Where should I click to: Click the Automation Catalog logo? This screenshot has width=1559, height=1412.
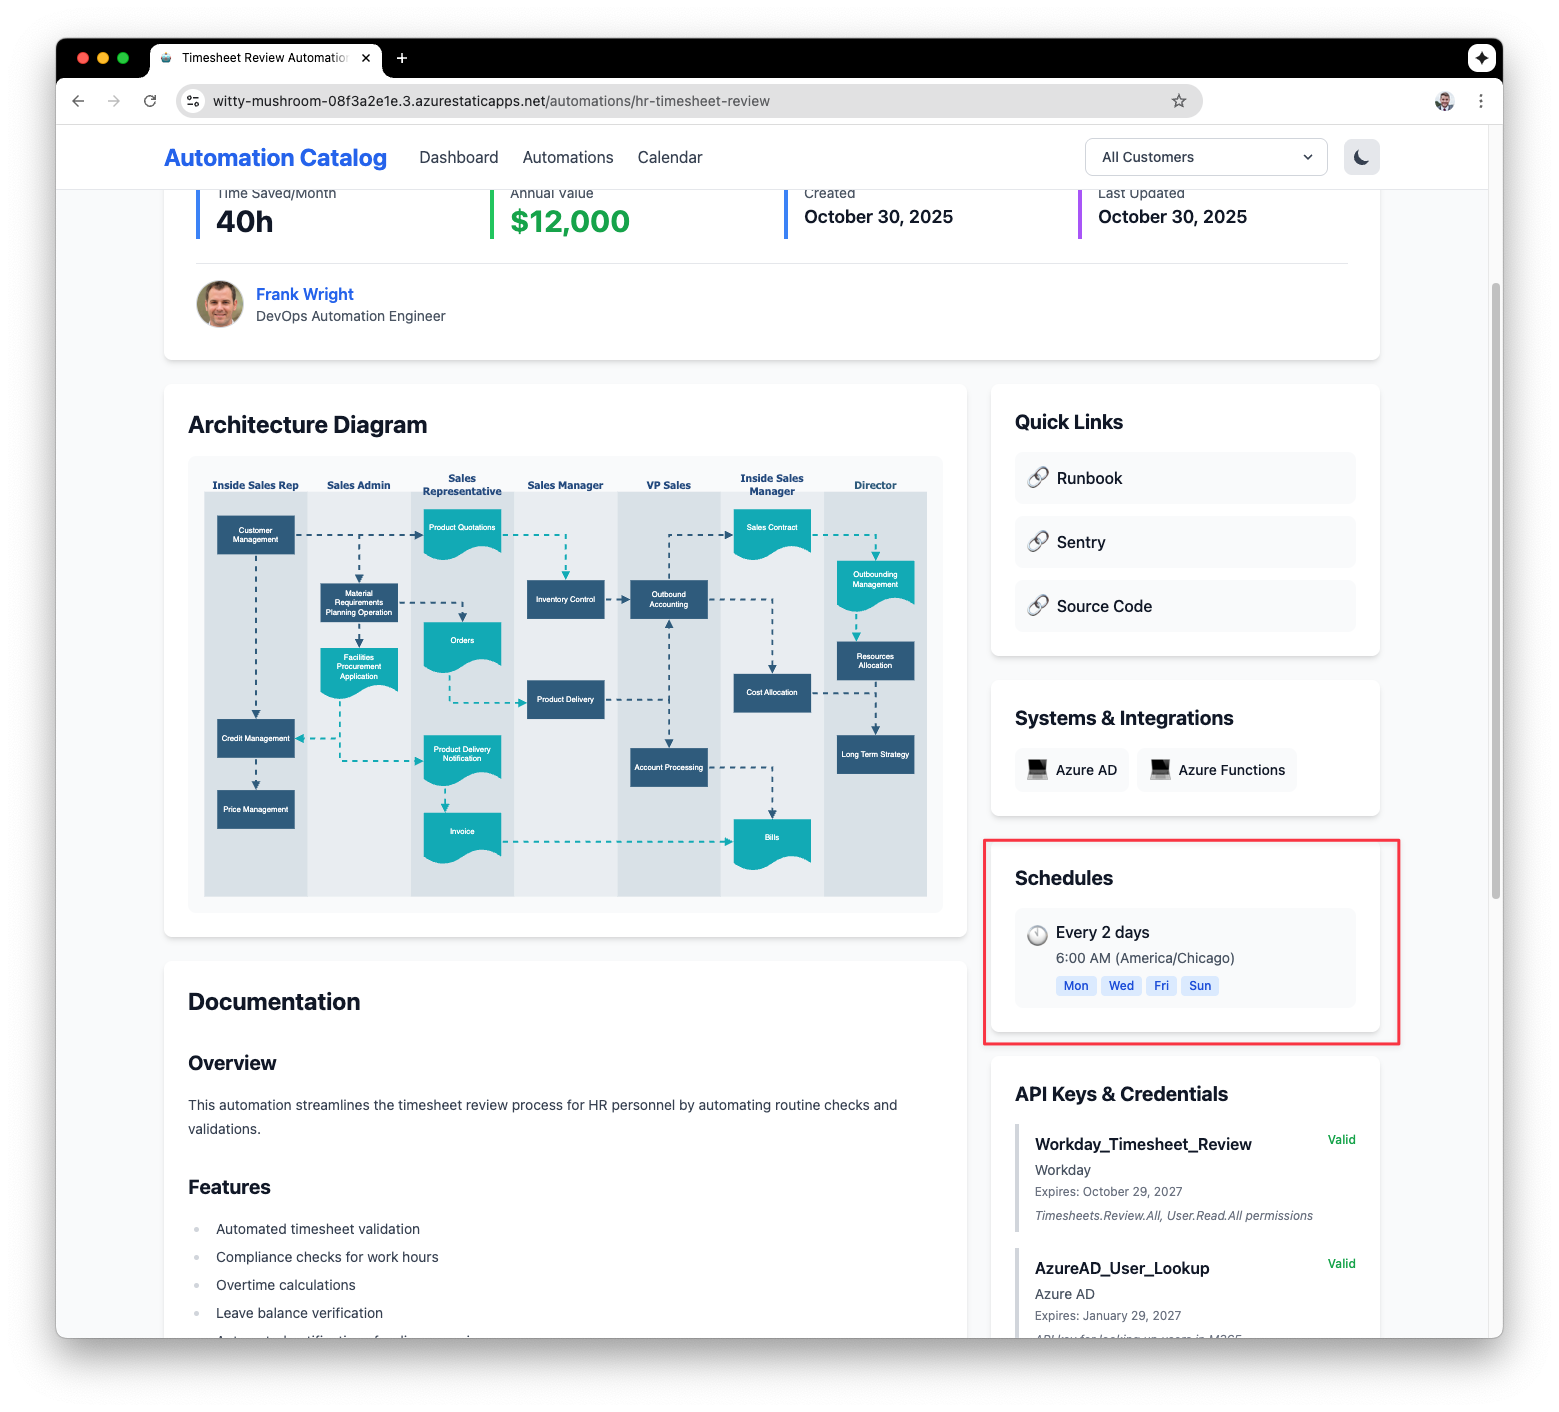click(275, 158)
